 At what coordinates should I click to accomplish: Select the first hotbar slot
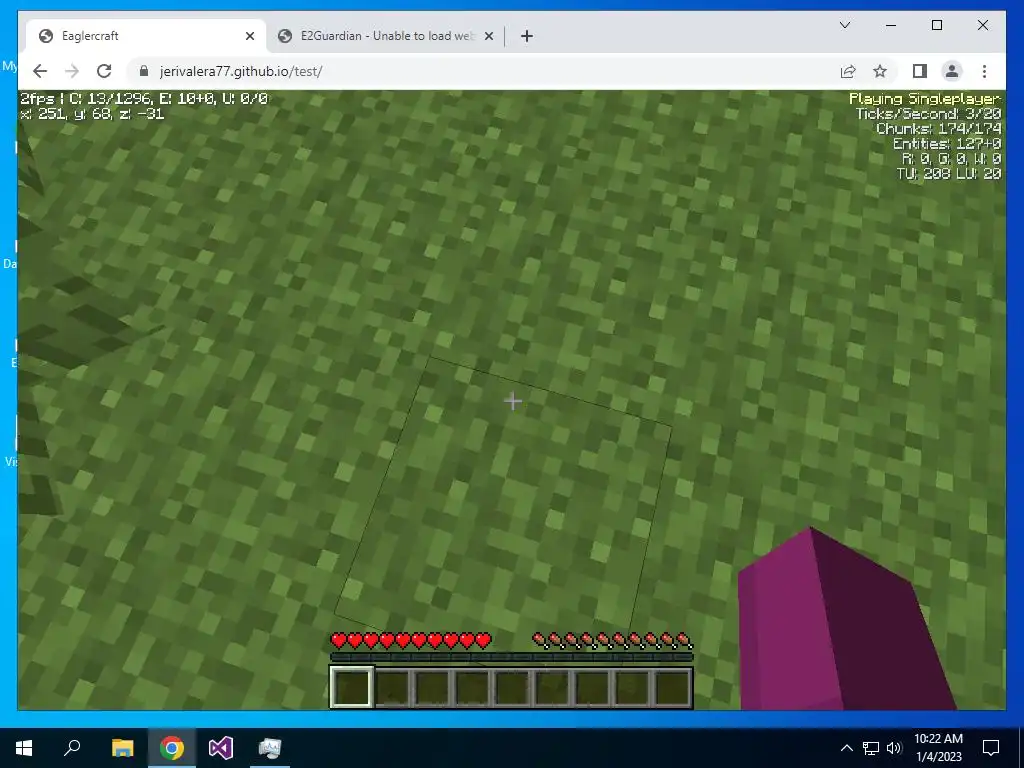click(x=351, y=687)
